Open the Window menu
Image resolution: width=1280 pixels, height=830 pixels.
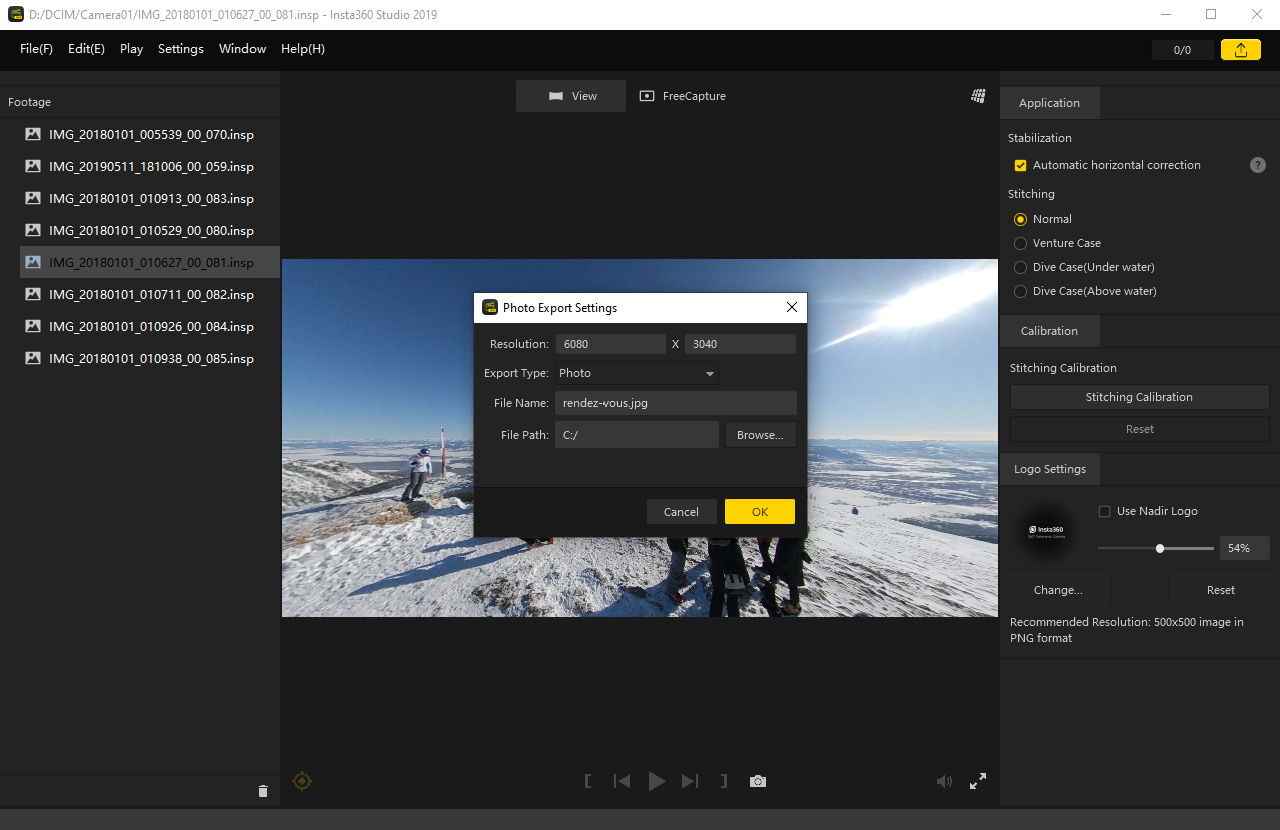[242, 49]
